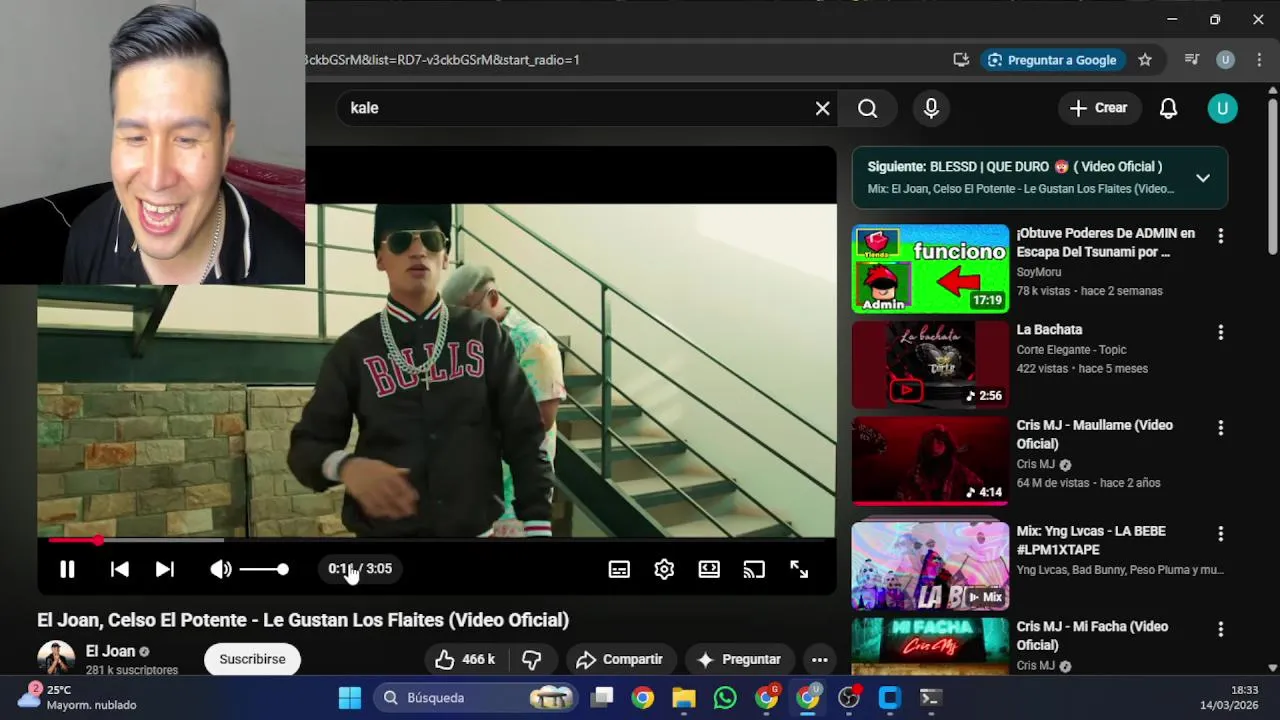Open the Windows Start menu
This screenshot has width=1280, height=720.
coord(350,698)
